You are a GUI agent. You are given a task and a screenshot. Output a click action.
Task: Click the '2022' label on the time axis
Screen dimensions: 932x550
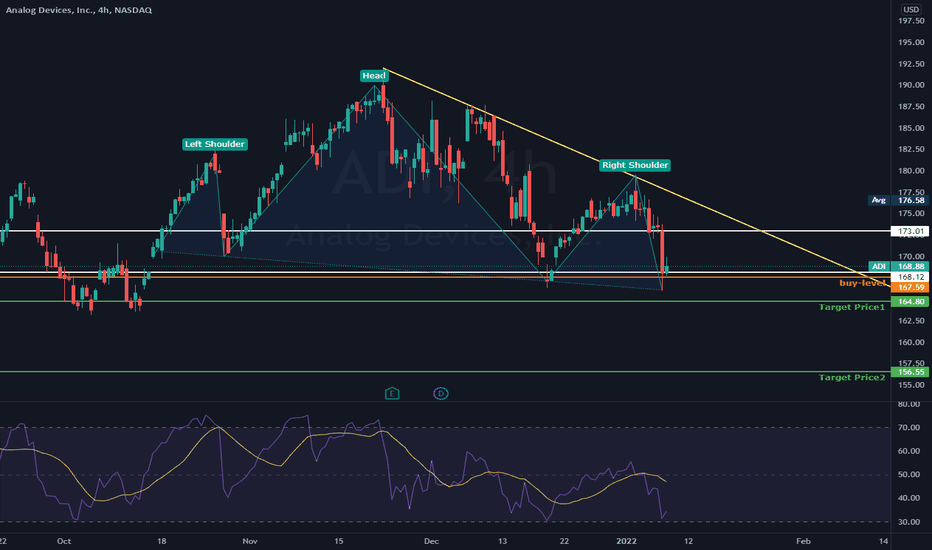626,541
